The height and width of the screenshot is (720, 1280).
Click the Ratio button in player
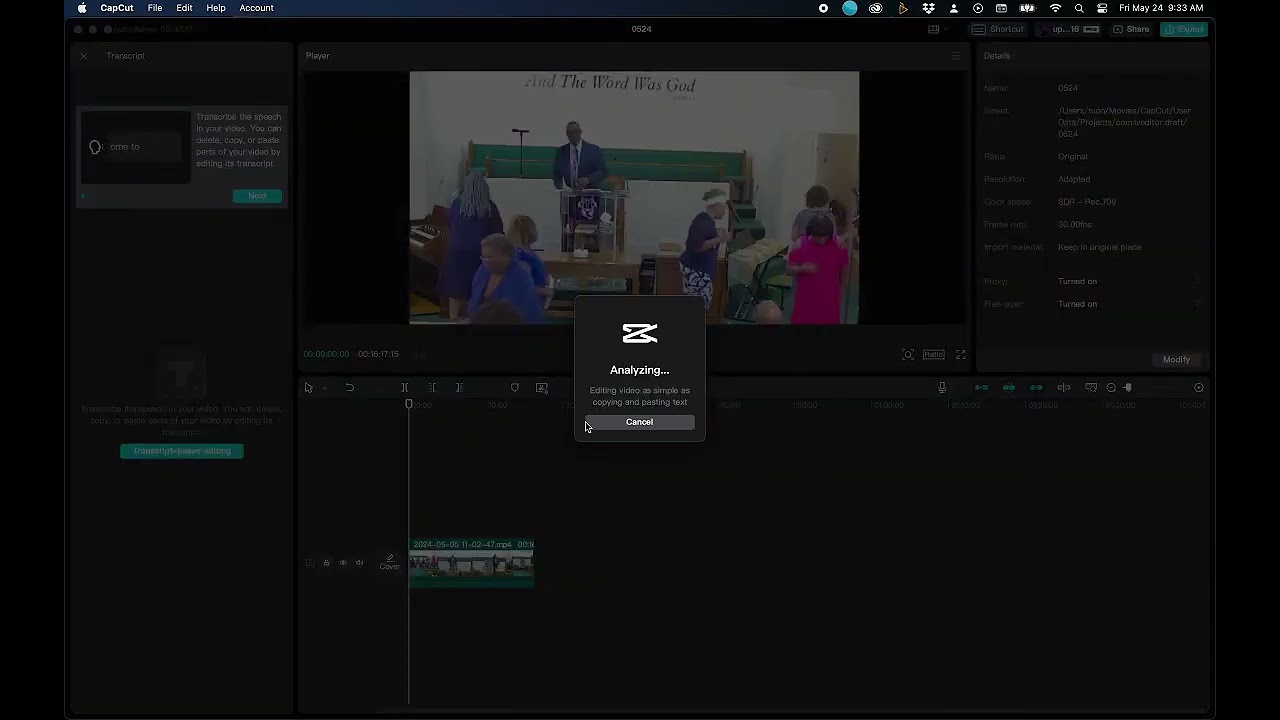point(933,355)
